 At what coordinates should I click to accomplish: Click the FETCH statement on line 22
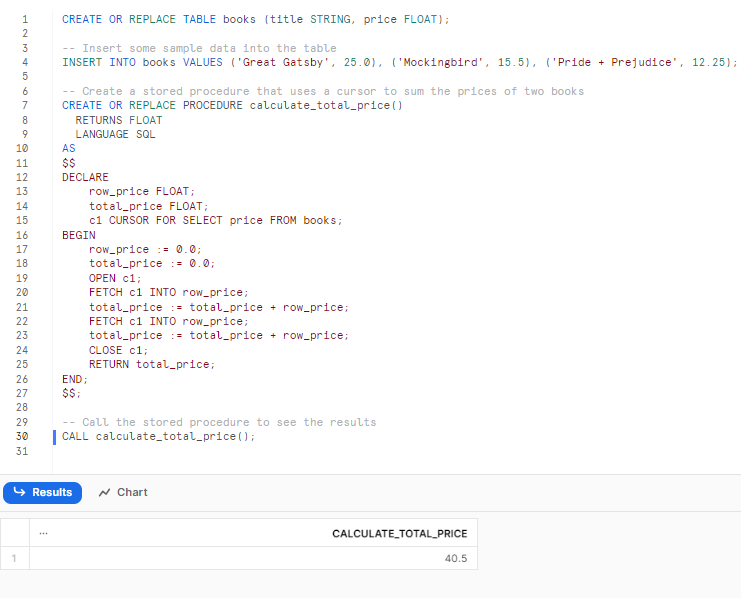pyautogui.click(x=168, y=321)
